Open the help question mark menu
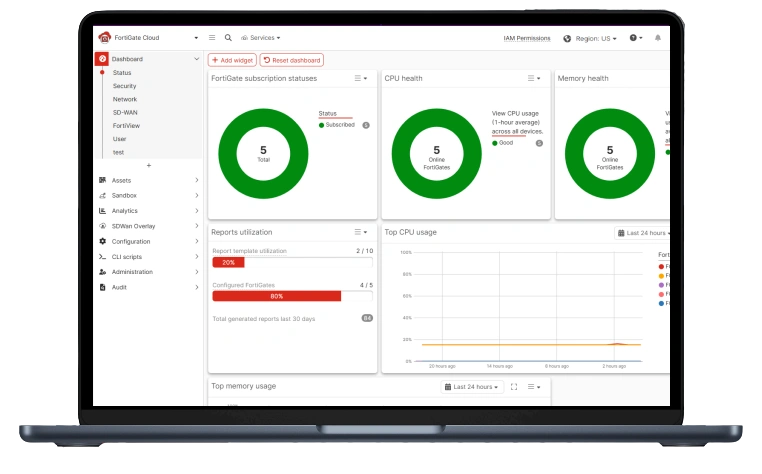The height and width of the screenshot is (474, 762). point(636,38)
